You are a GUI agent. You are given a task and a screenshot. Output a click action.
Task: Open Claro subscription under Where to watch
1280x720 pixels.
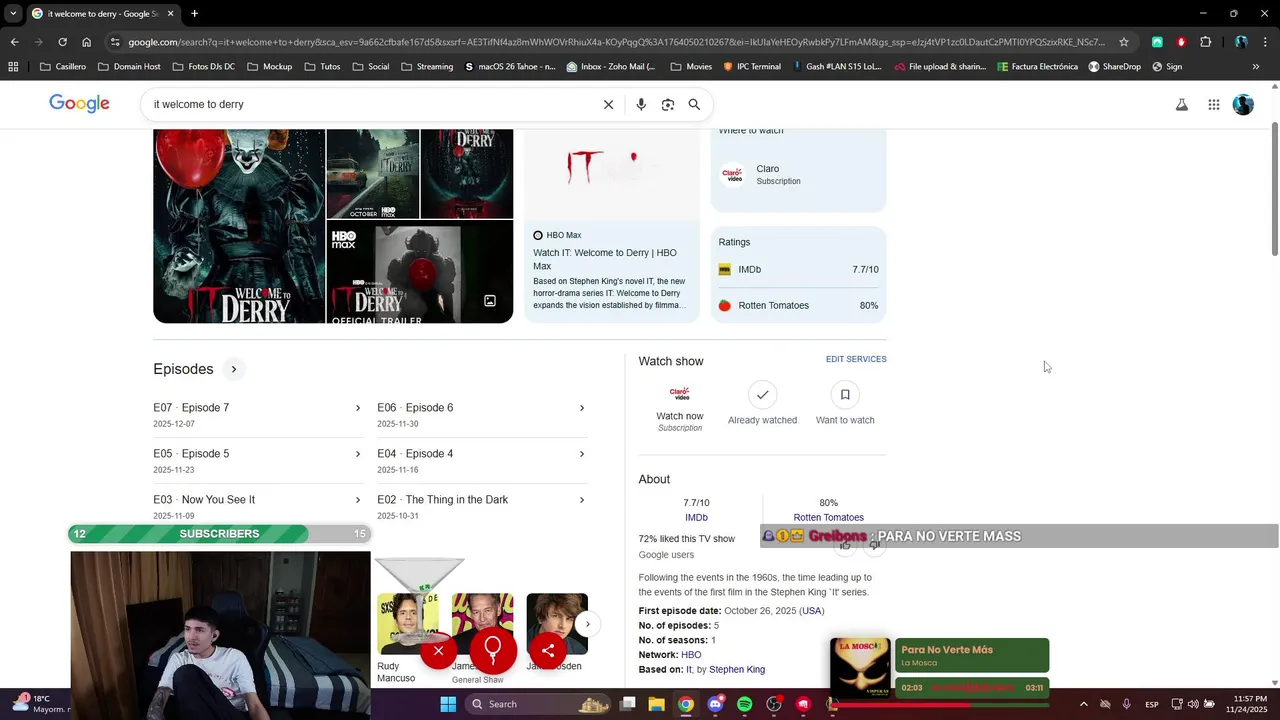pyautogui.click(x=798, y=175)
